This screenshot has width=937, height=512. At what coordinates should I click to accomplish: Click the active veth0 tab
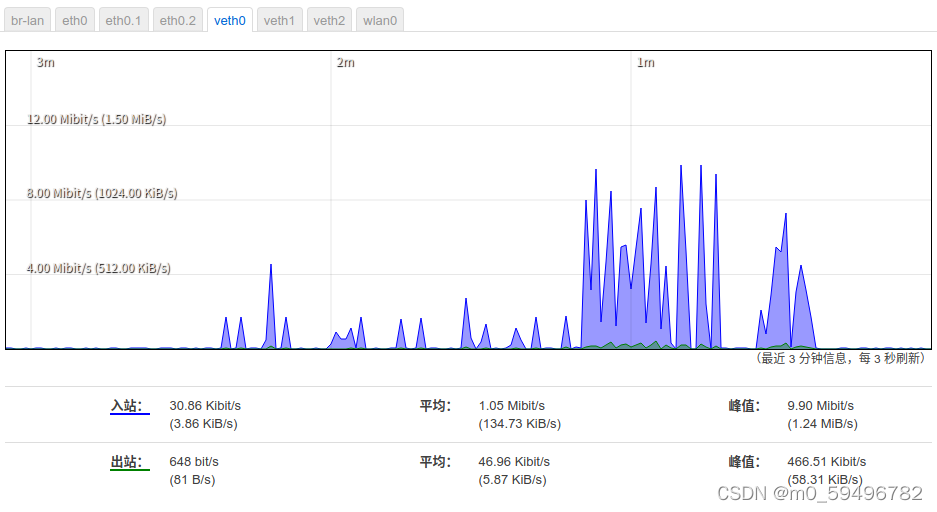(229, 20)
